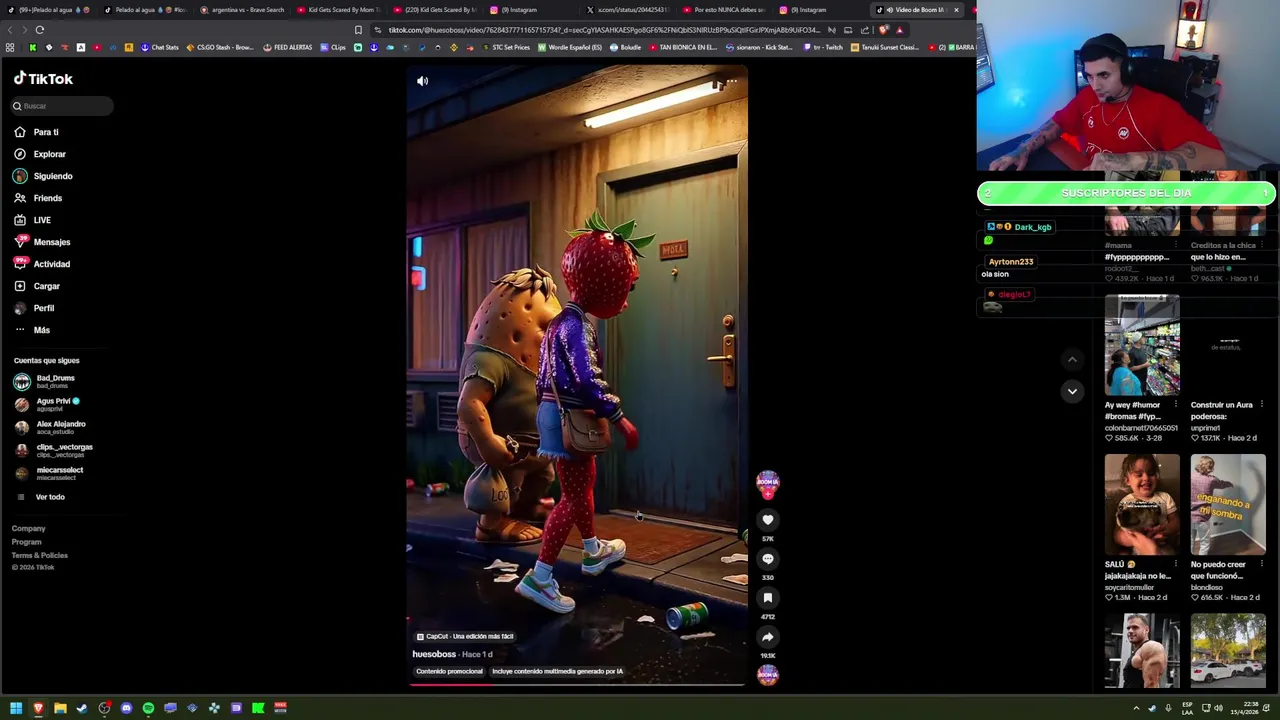The width and height of the screenshot is (1280, 720).
Task: Expand the Más menu
Action: [32, 330]
